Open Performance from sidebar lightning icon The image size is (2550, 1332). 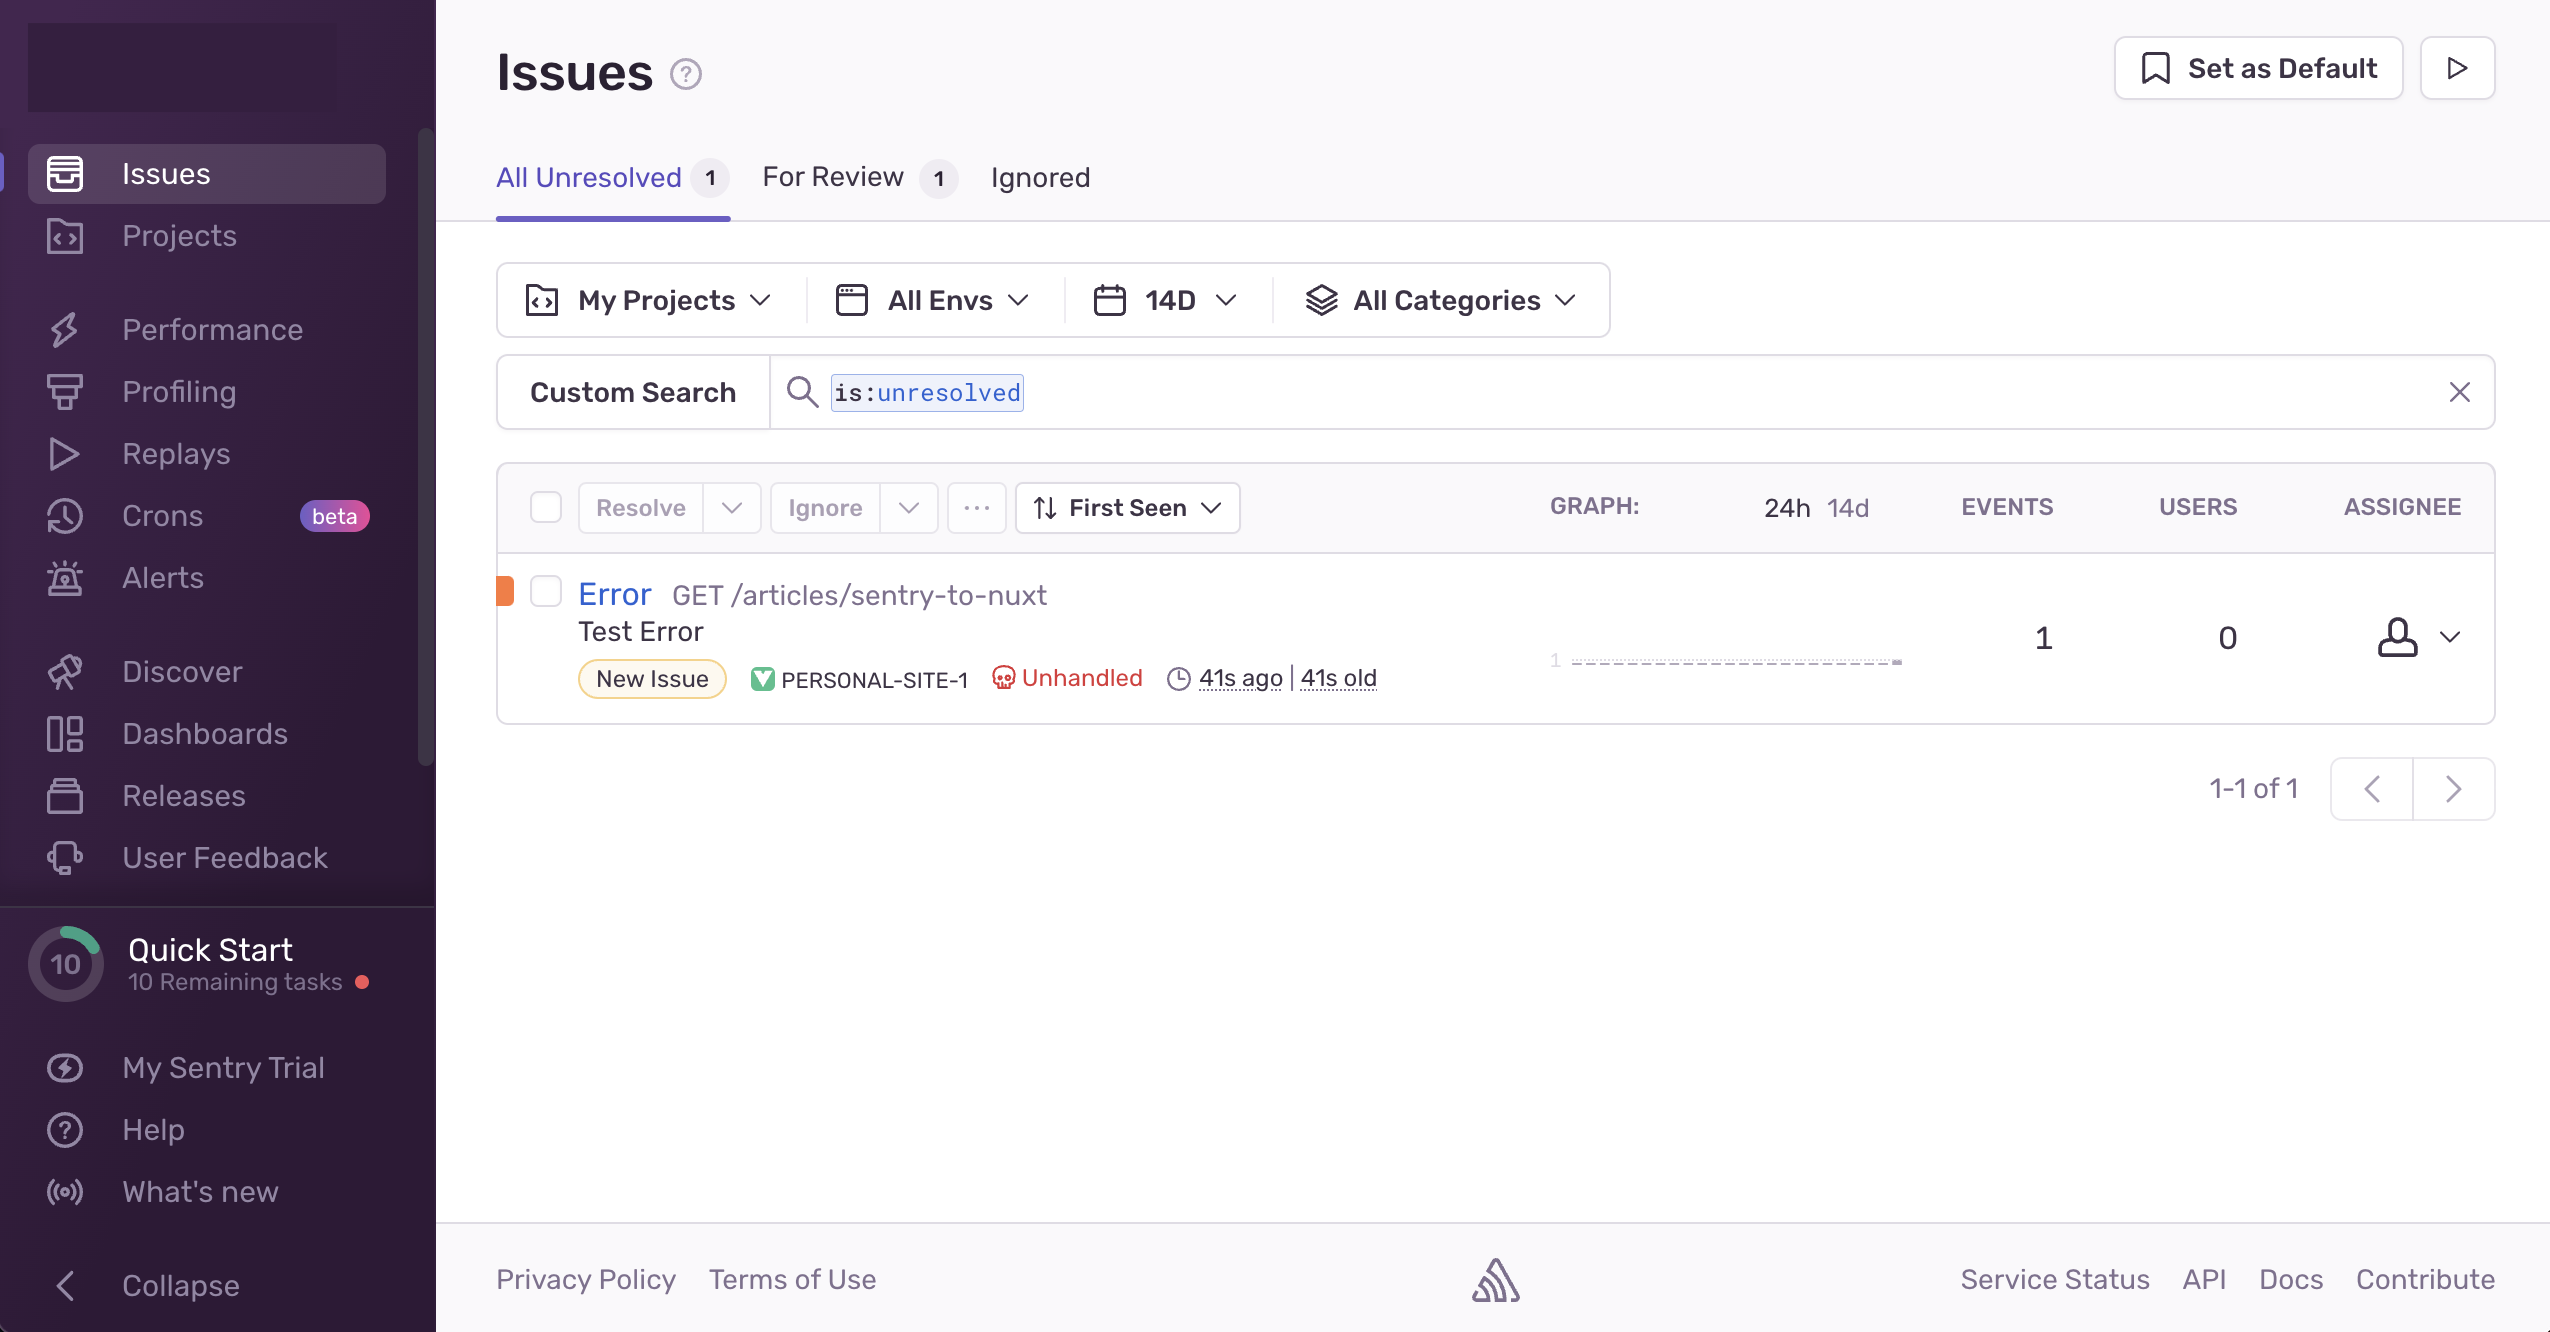coord(65,330)
